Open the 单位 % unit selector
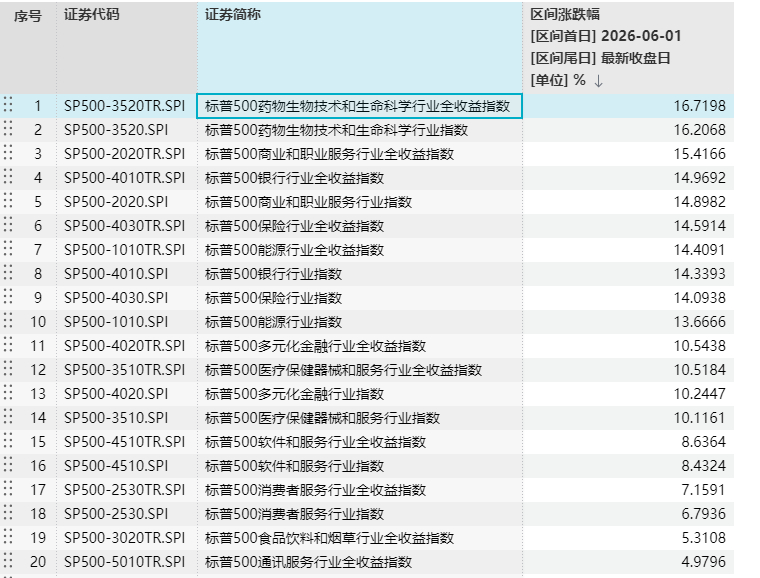760x578 pixels. pos(558,80)
